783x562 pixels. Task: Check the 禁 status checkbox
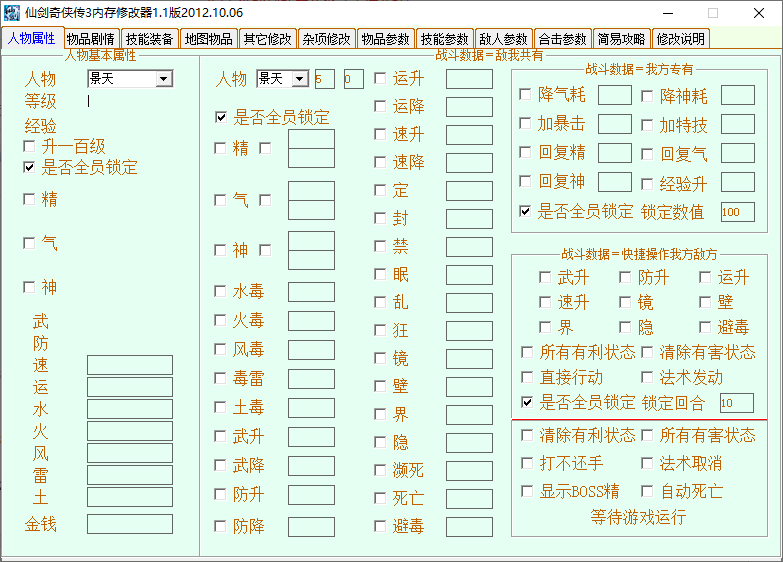pyautogui.click(x=380, y=246)
